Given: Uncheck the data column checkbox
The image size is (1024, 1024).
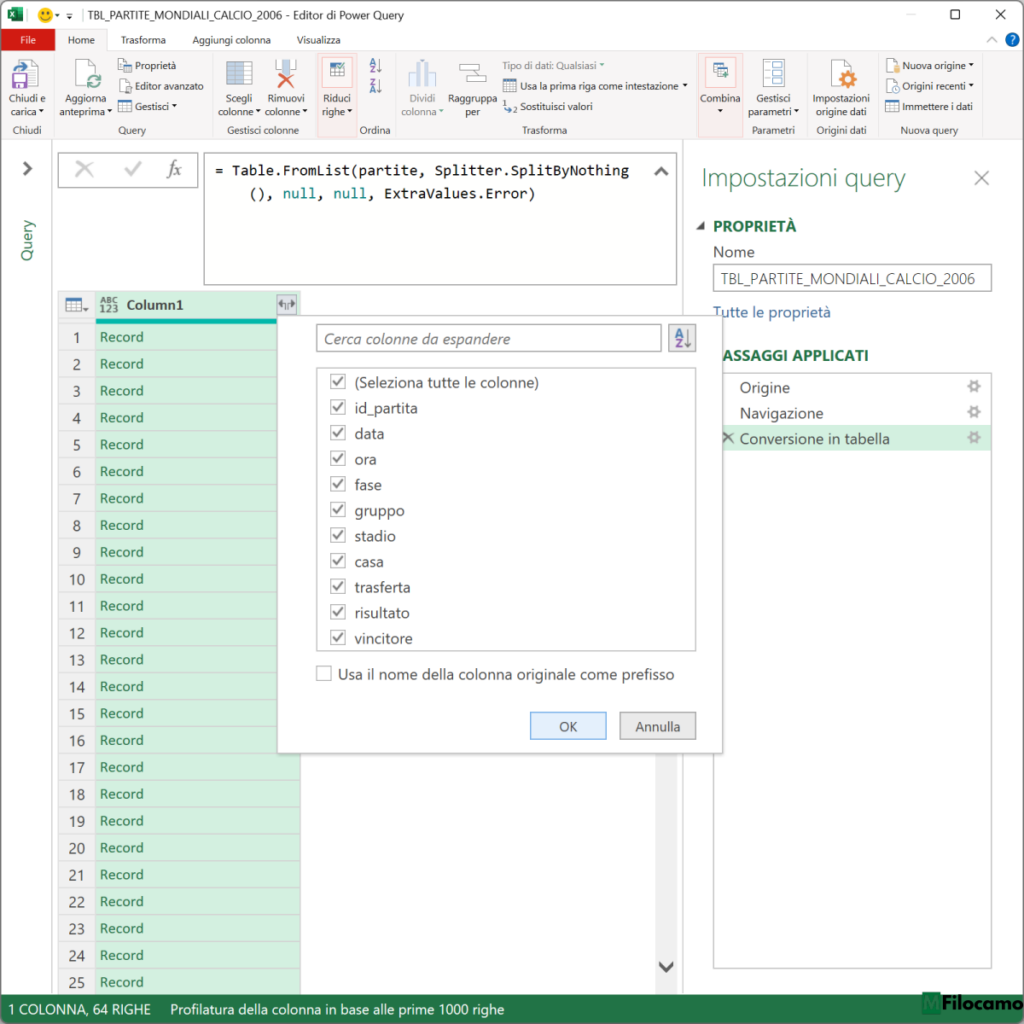Looking at the screenshot, I should 338,433.
